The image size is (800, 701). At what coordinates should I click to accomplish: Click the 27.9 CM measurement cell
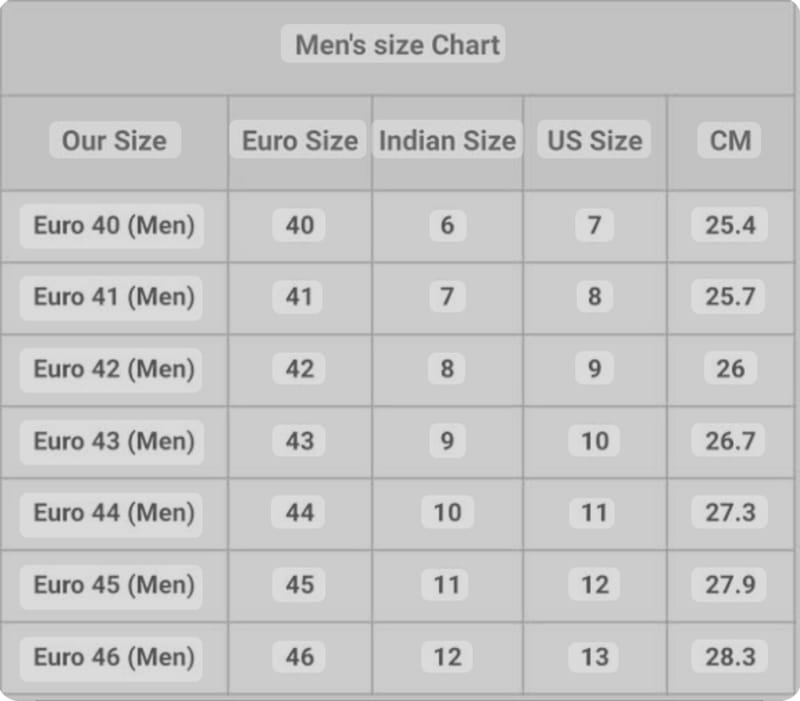(730, 585)
